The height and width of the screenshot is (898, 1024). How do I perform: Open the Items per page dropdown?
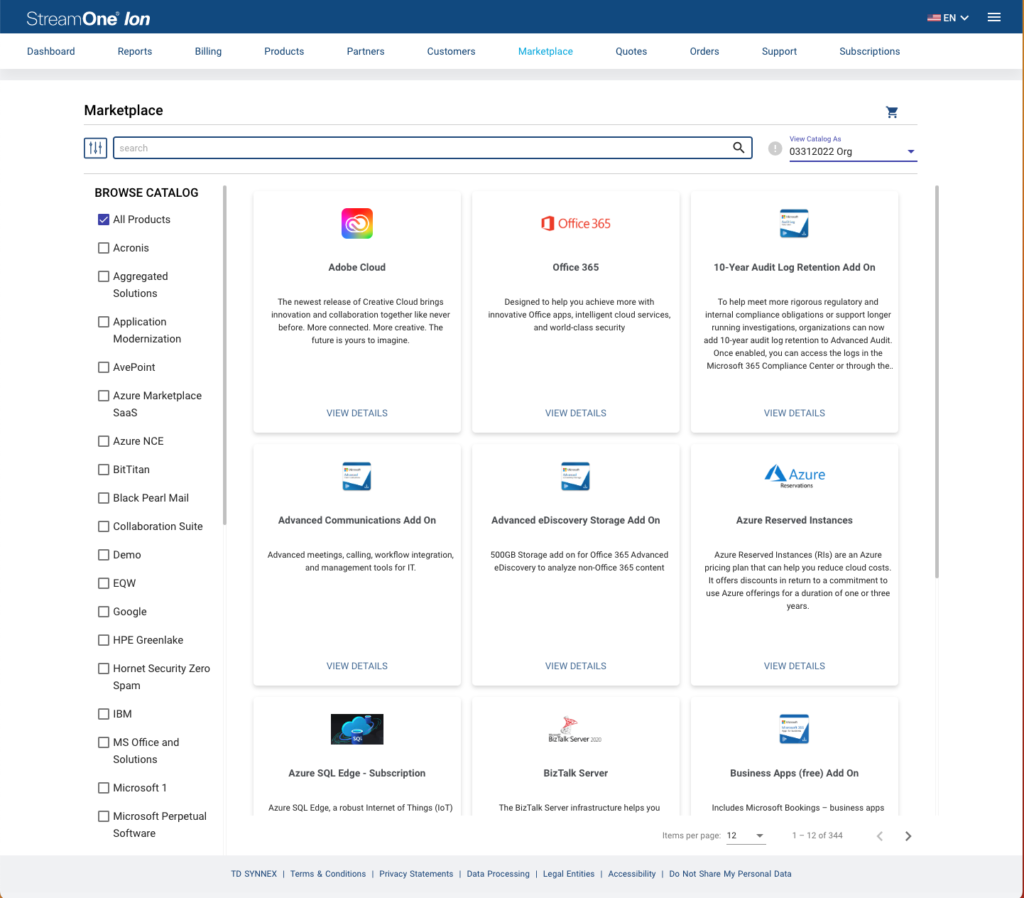click(745, 836)
